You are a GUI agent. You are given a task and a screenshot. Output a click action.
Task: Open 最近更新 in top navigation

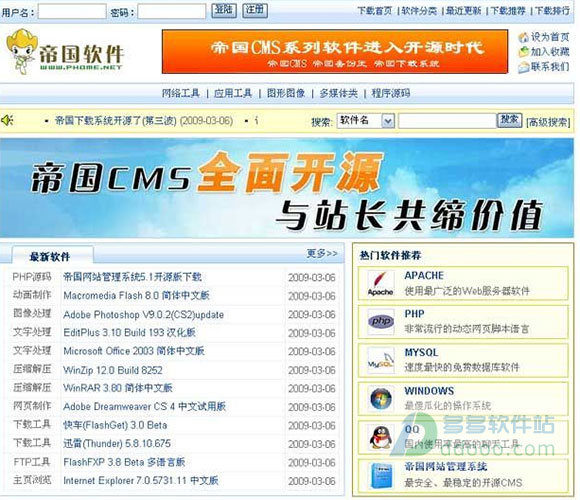[463, 11]
